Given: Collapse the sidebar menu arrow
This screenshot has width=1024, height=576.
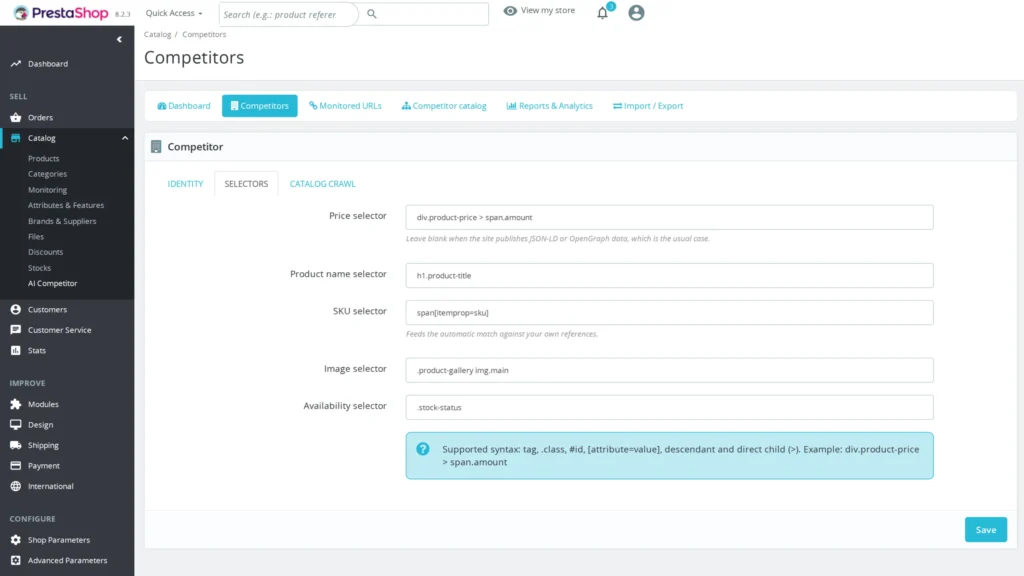Looking at the screenshot, I should point(119,39).
